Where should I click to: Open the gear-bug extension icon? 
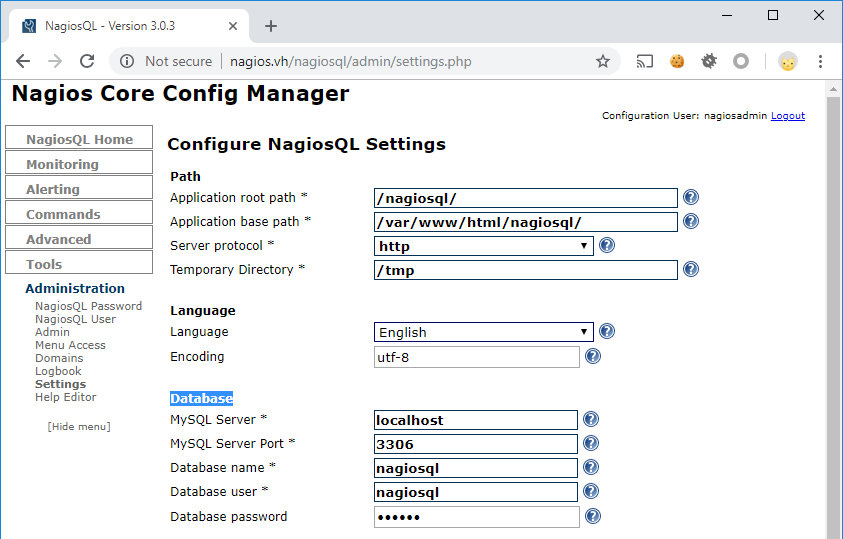pos(709,61)
